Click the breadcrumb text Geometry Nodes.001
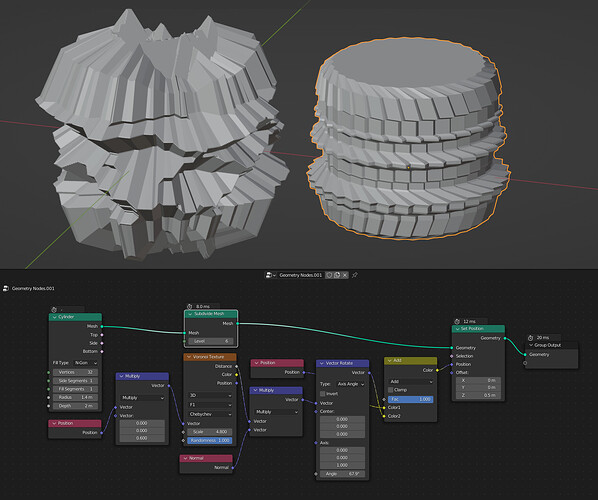The width and height of the screenshot is (598, 500). pyautogui.click(x=33, y=288)
